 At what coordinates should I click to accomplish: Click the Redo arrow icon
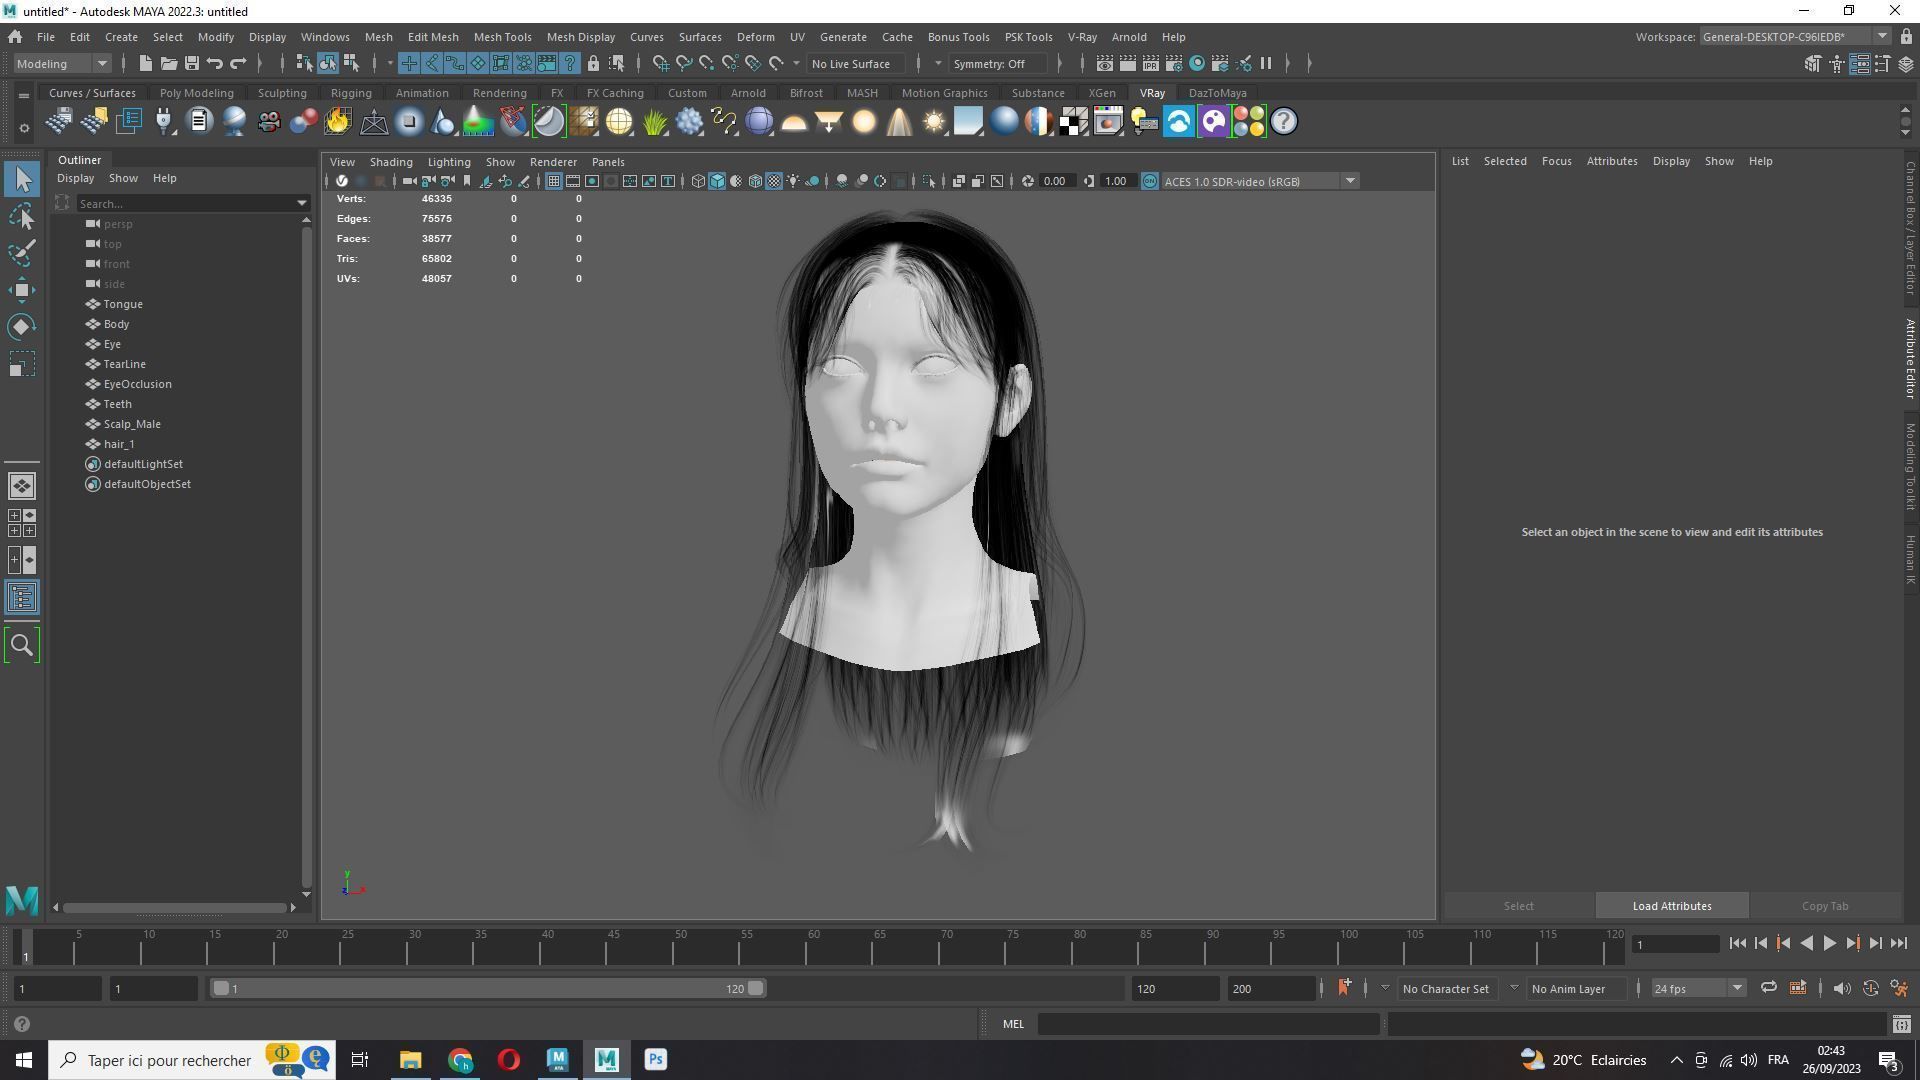[238, 64]
